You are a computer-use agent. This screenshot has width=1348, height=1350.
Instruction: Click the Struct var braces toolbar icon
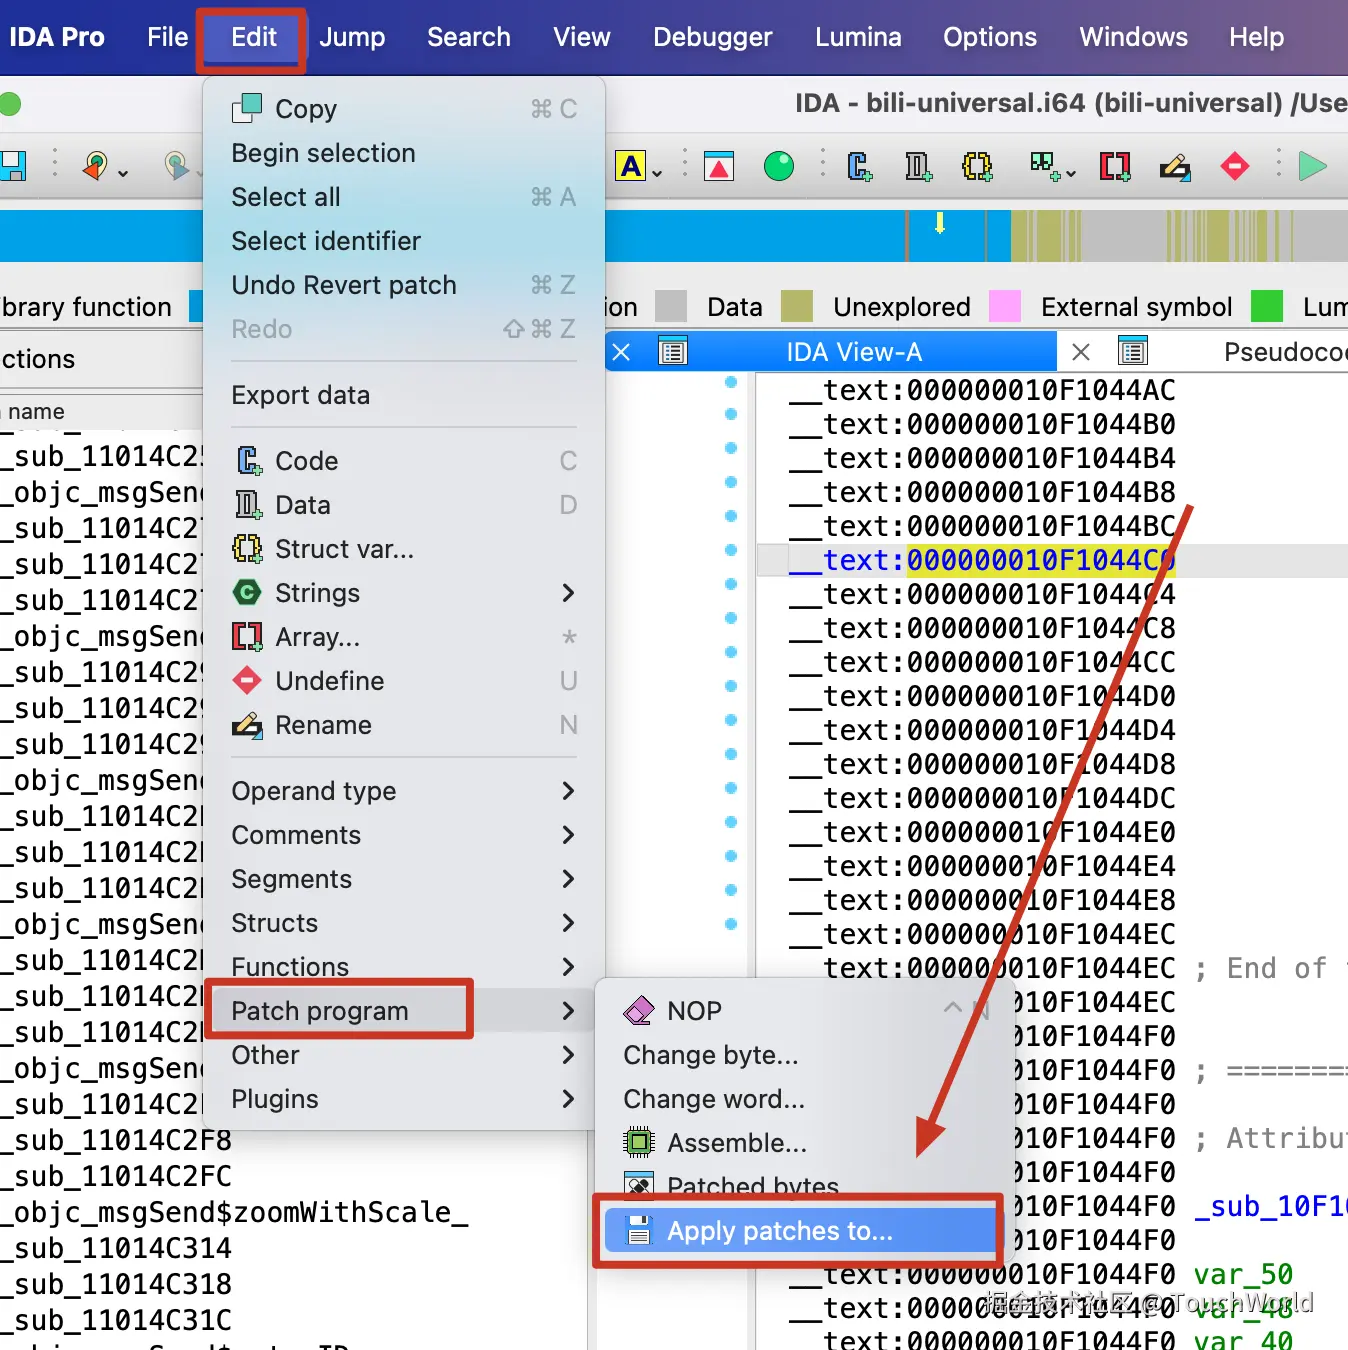tap(976, 166)
